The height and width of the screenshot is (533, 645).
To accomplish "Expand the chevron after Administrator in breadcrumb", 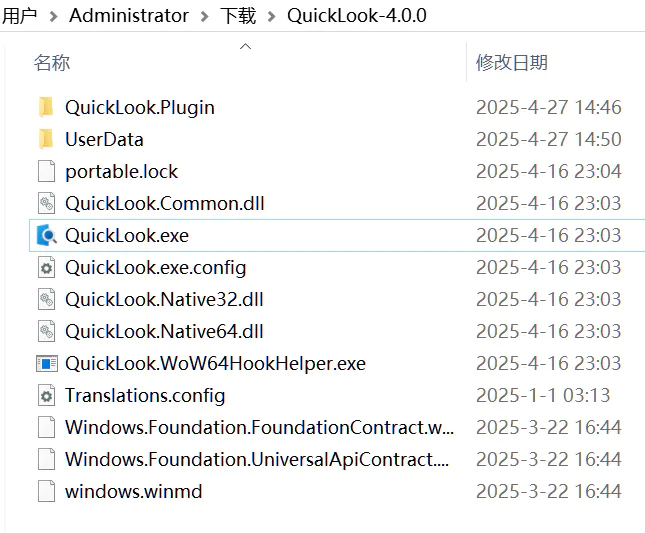I will (x=204, y=16).
